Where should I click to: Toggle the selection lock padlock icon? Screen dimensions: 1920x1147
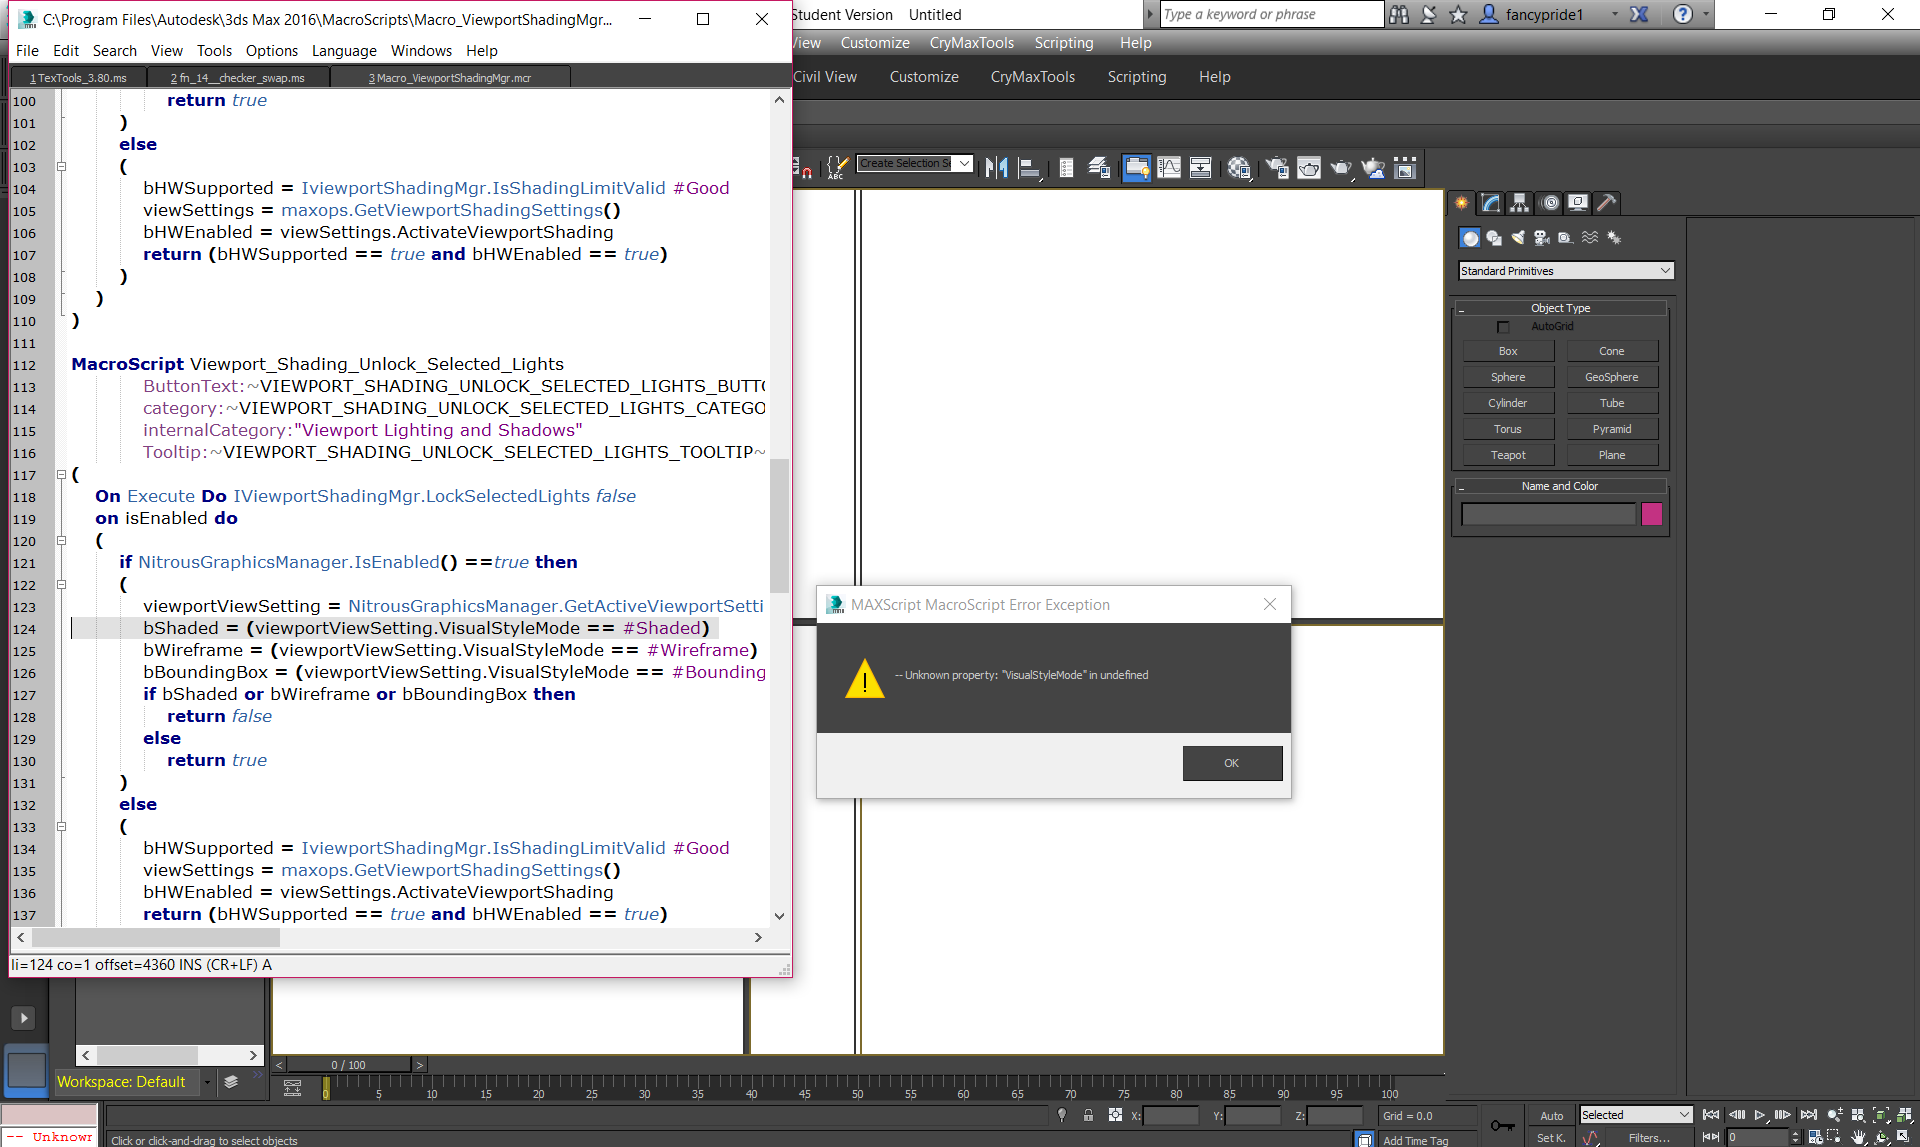[1088, 1115]
